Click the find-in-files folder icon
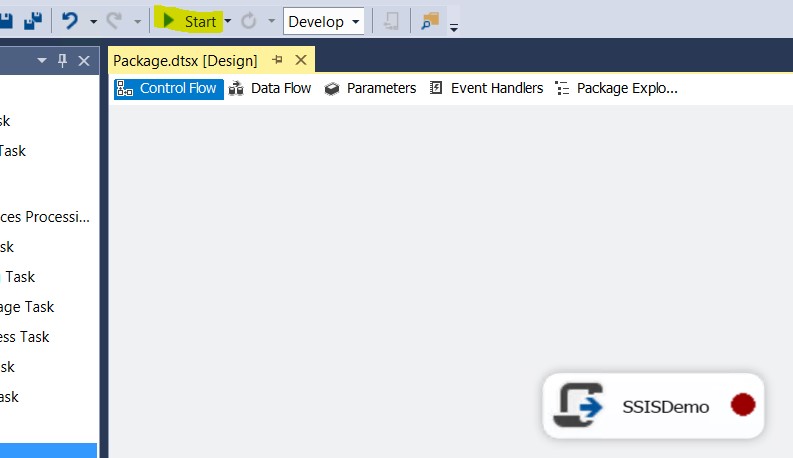The image size is (793, 458). 430,20
